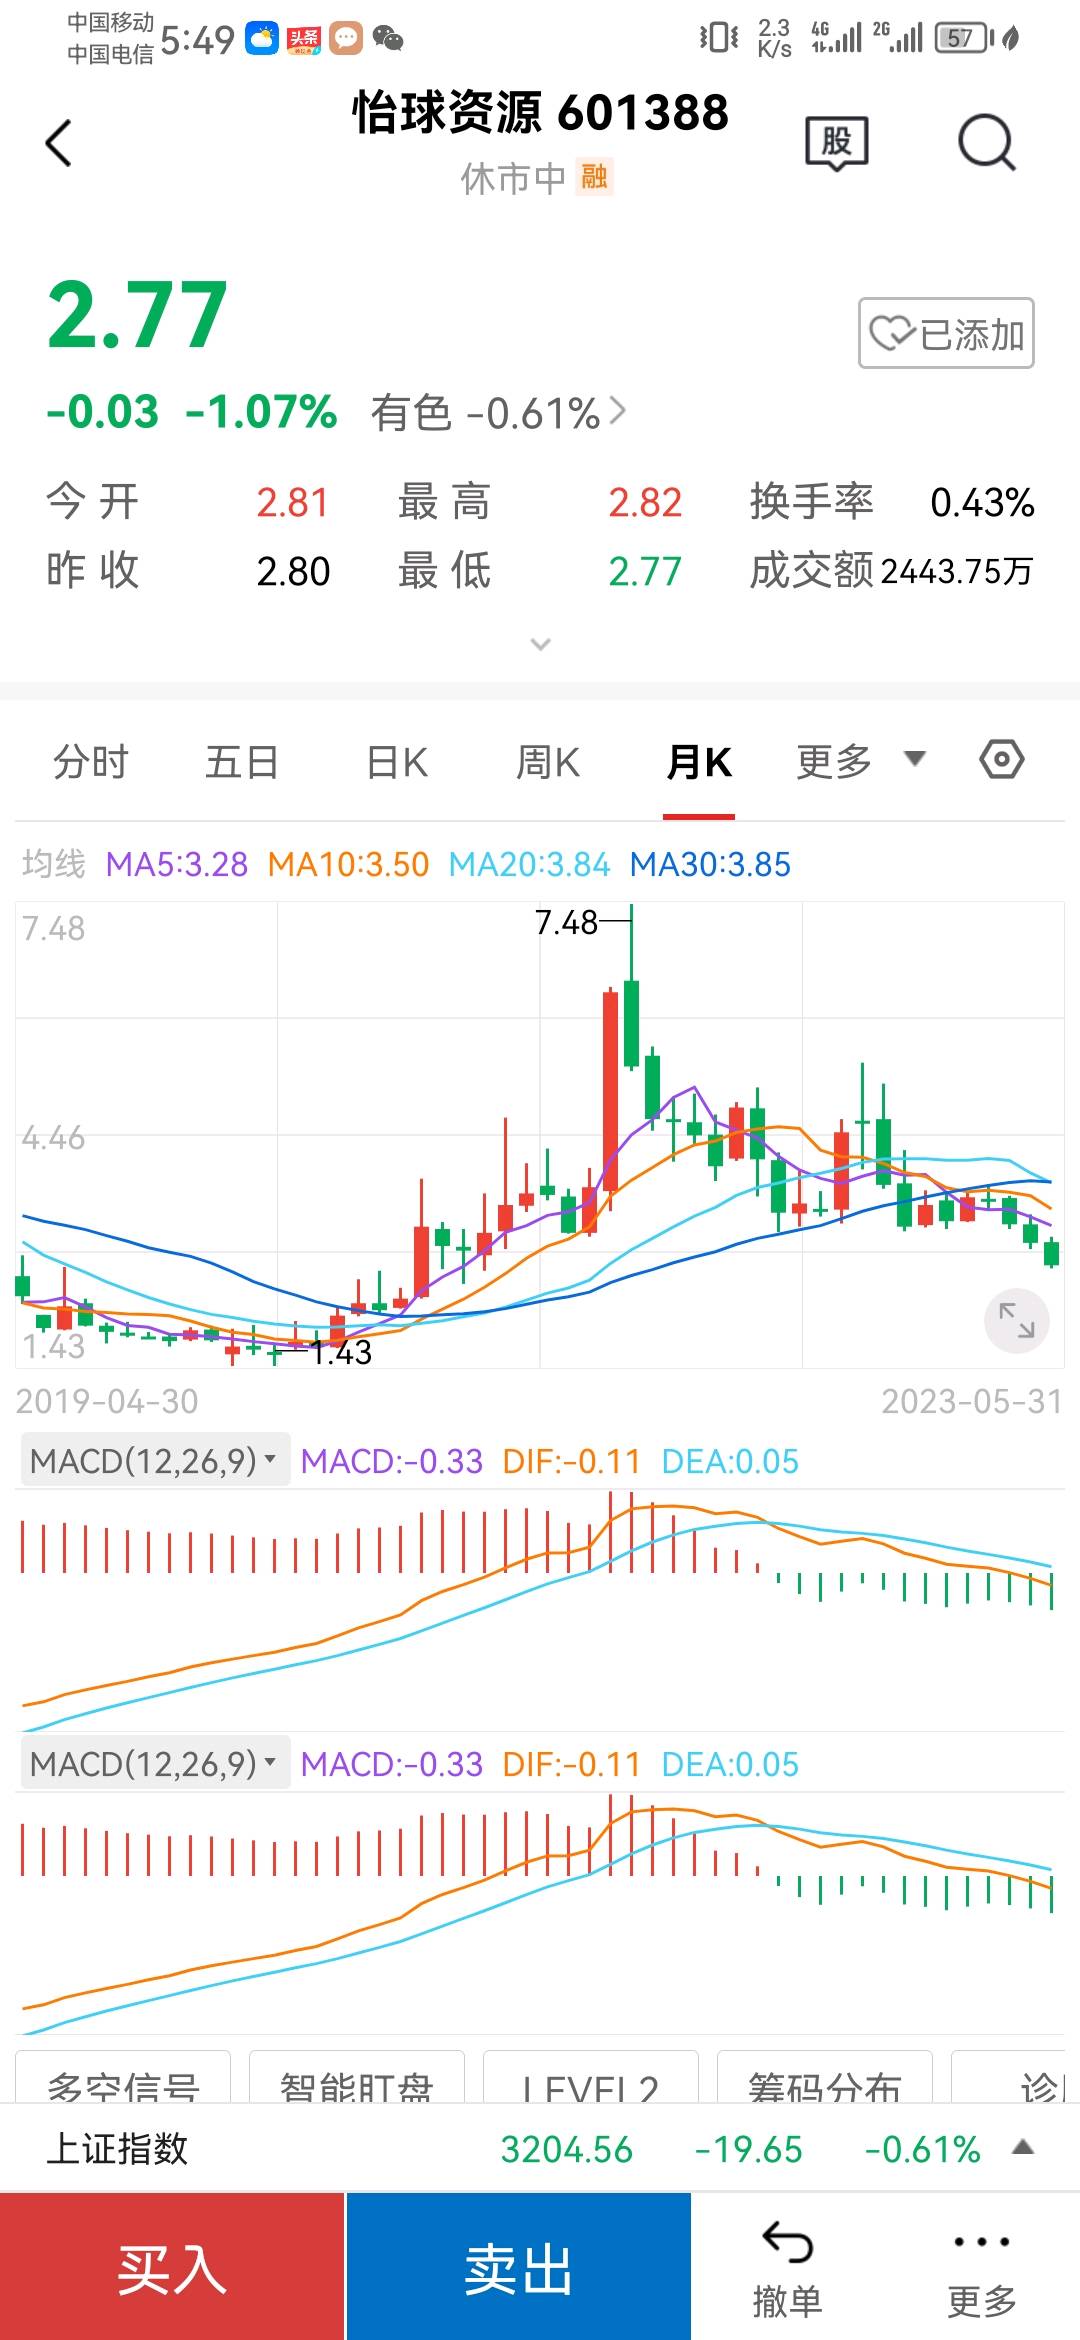Image resolution: width=1080 pixels, height=2340 pixels.
Task: Open the second MACD indicator dropdown
Action: click(x=155, y=1764)
